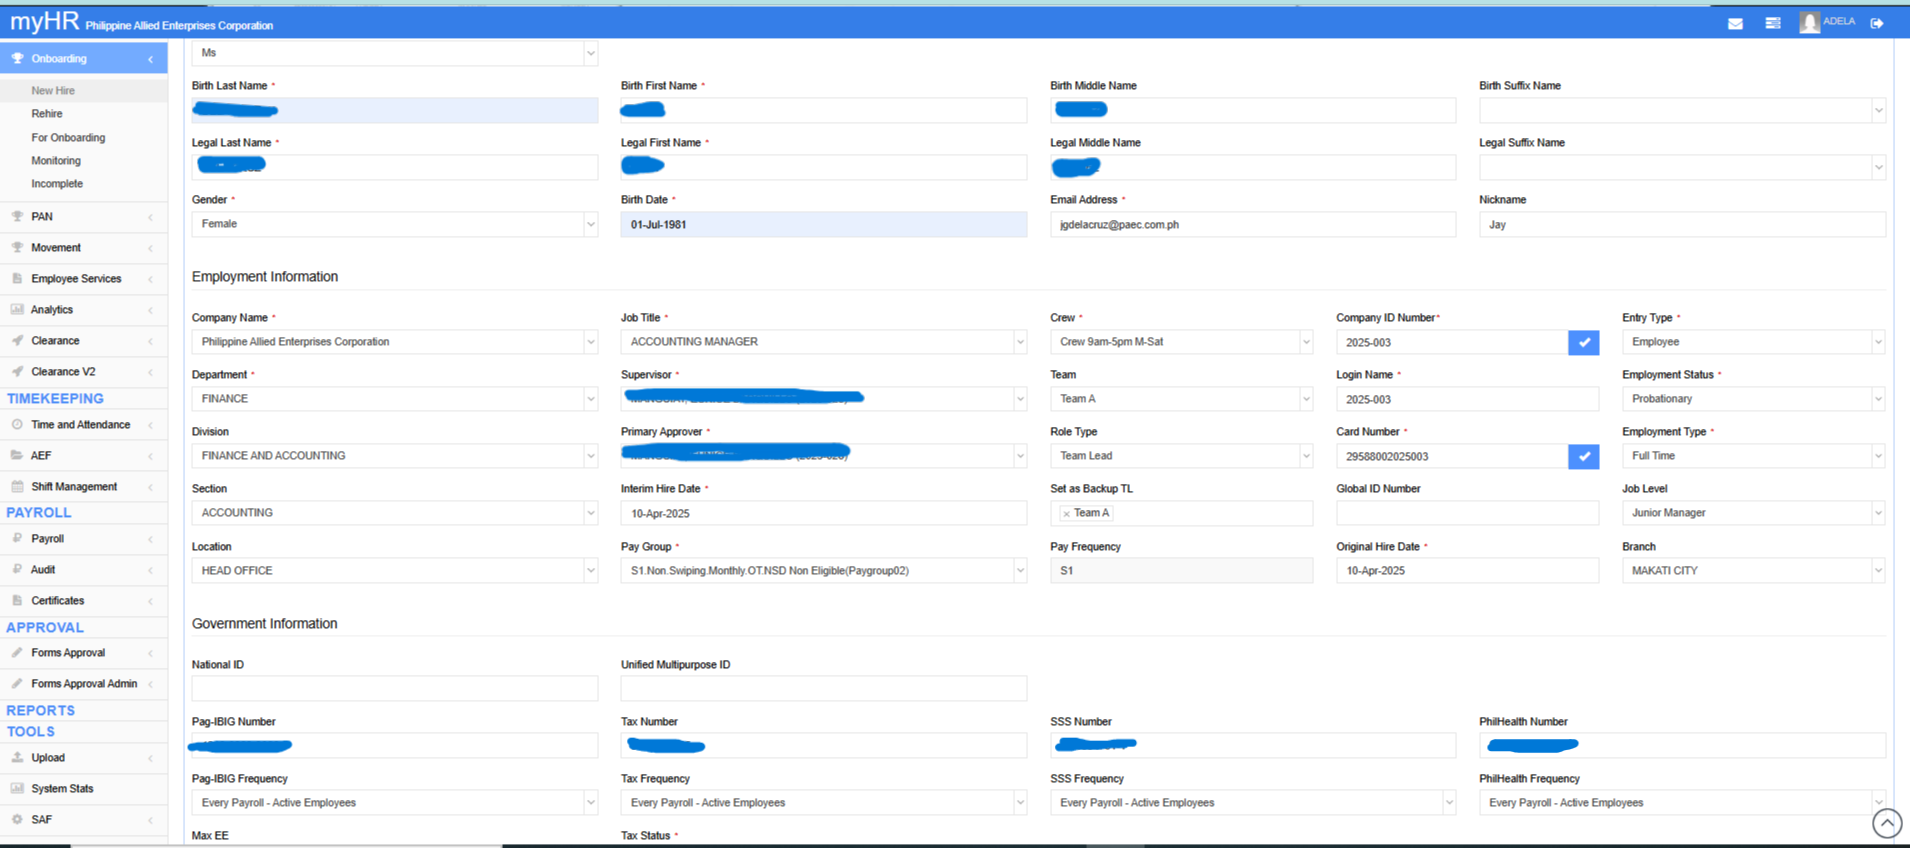The width and height of the screenshot is (1910, 848).
Task: Click the Certificates icon in the sidebar
Action: click(x=17, y=600)
